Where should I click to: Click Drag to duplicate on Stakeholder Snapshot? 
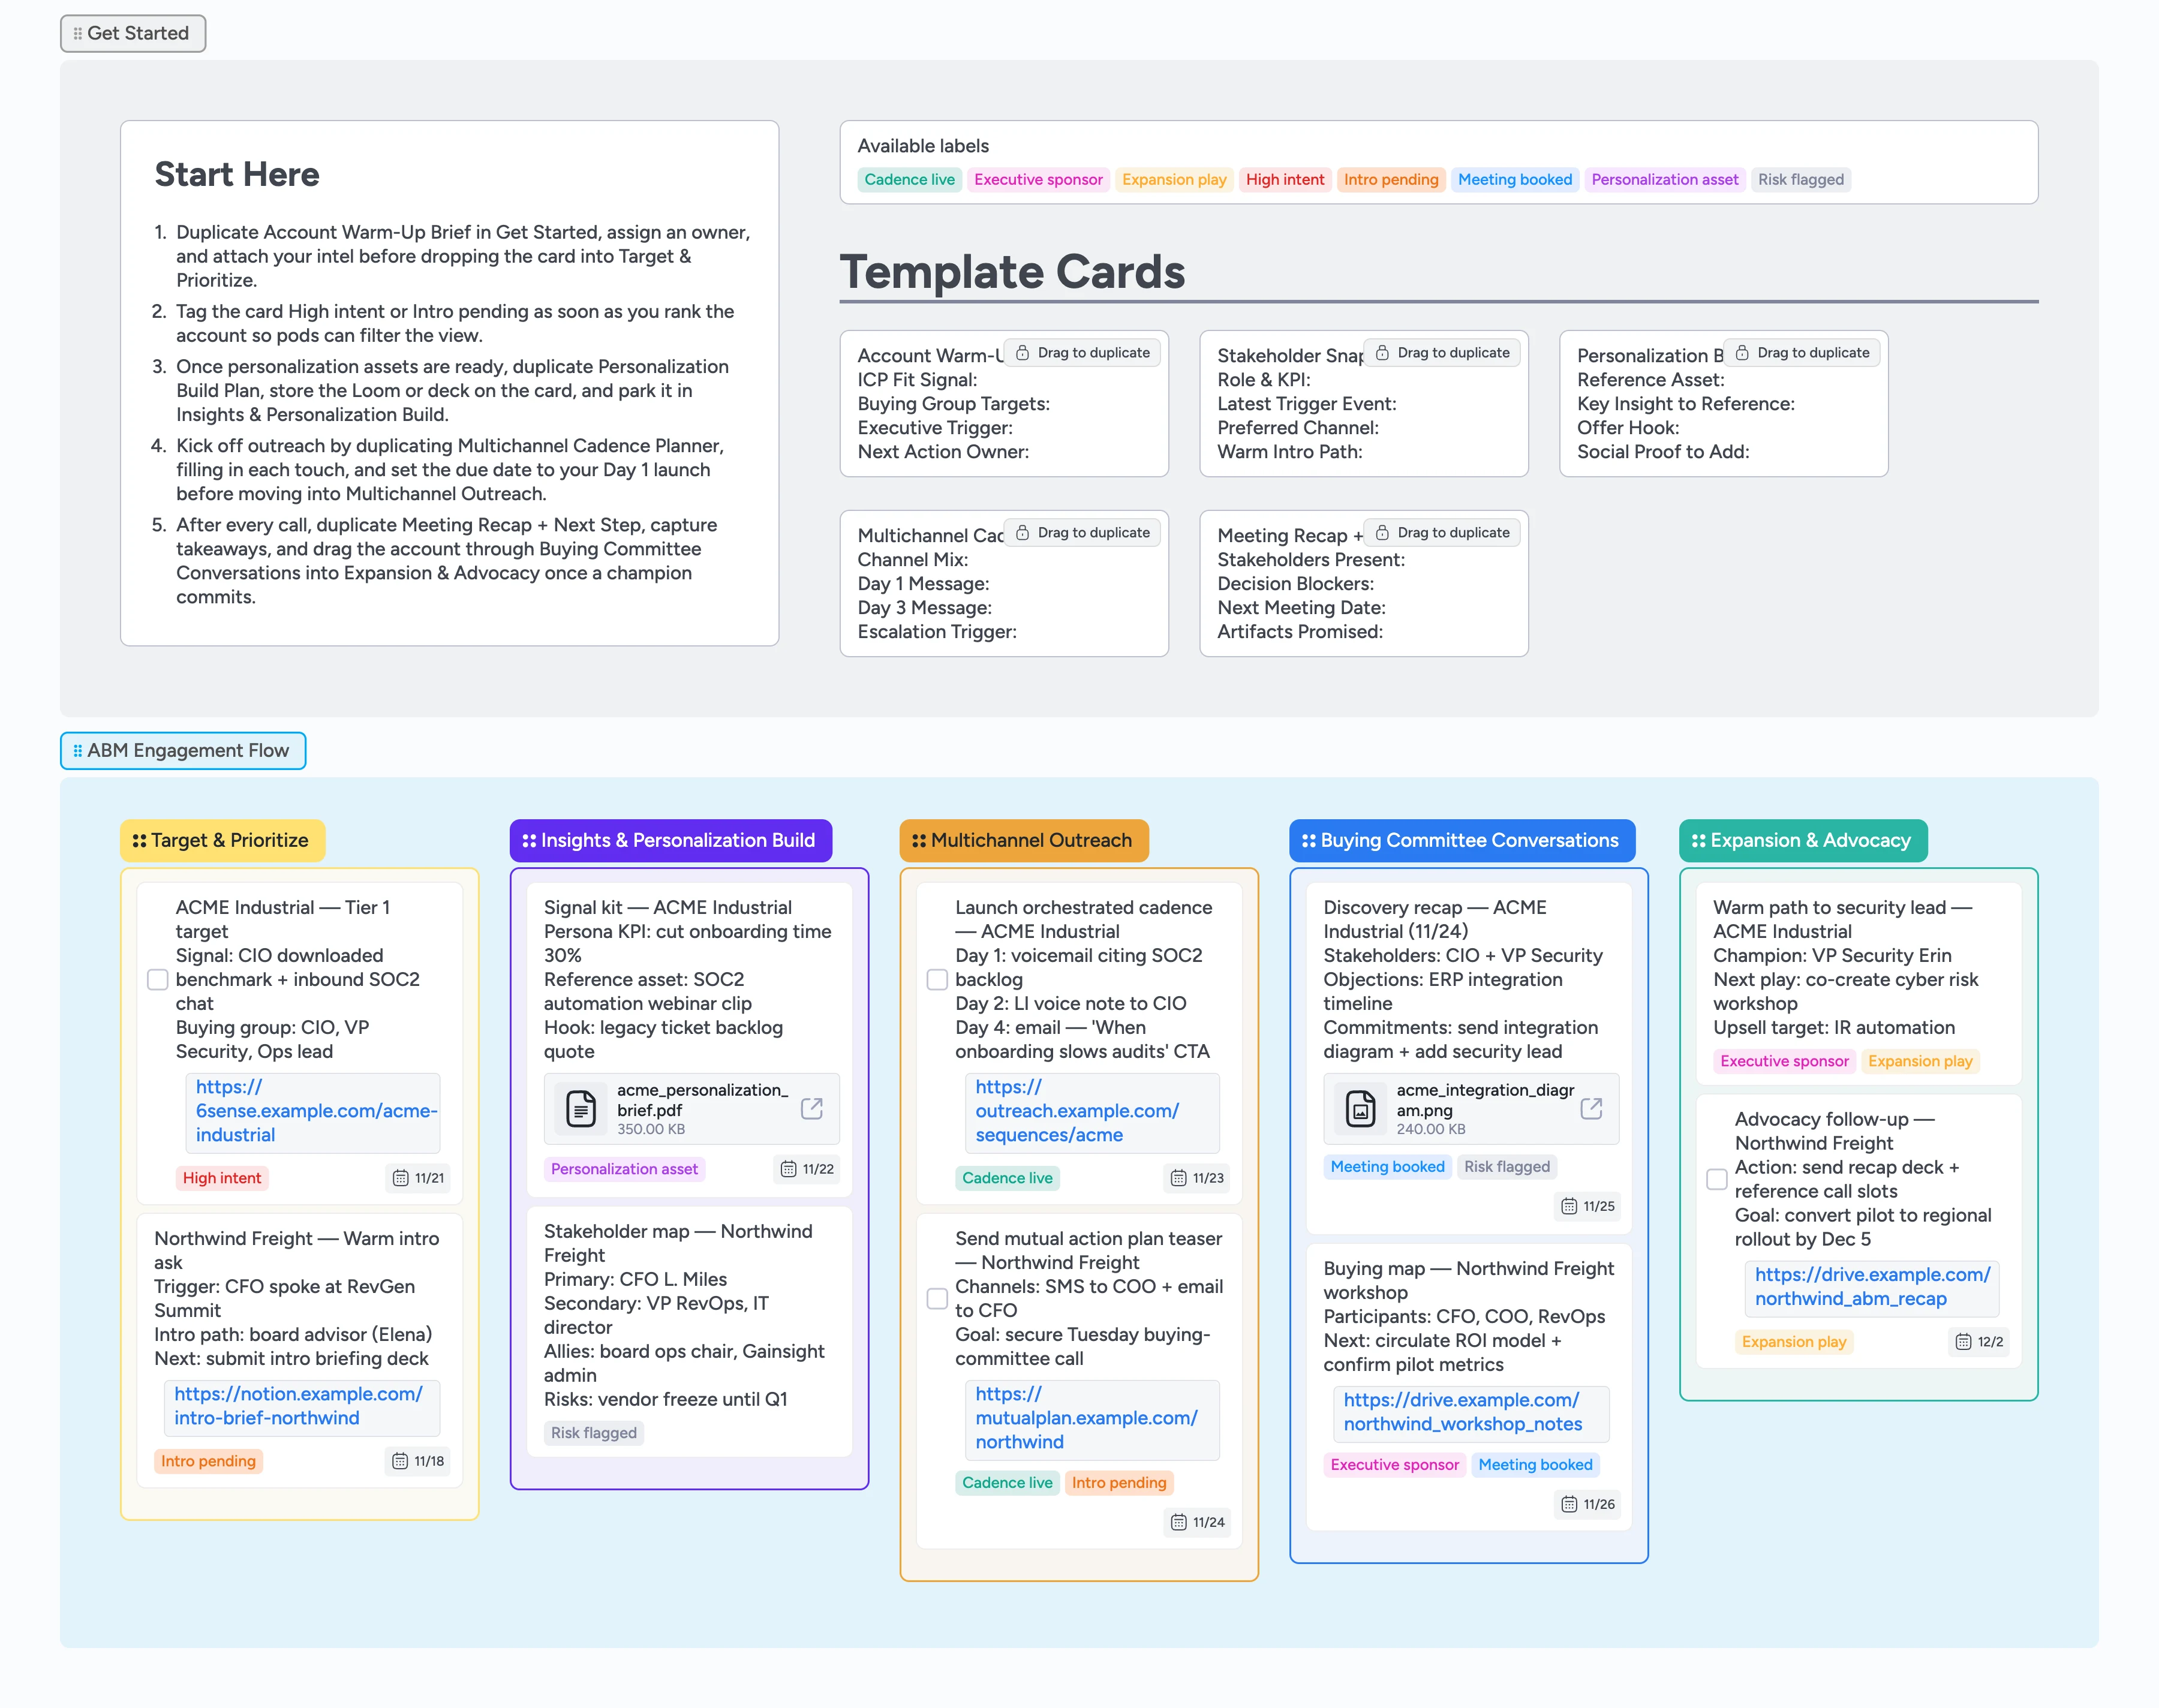(x=1441, y=352)
